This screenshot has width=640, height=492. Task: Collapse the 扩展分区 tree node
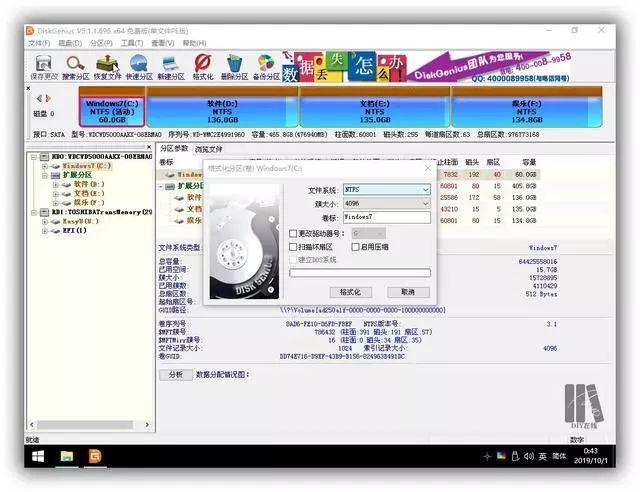(x=44, y=175)
